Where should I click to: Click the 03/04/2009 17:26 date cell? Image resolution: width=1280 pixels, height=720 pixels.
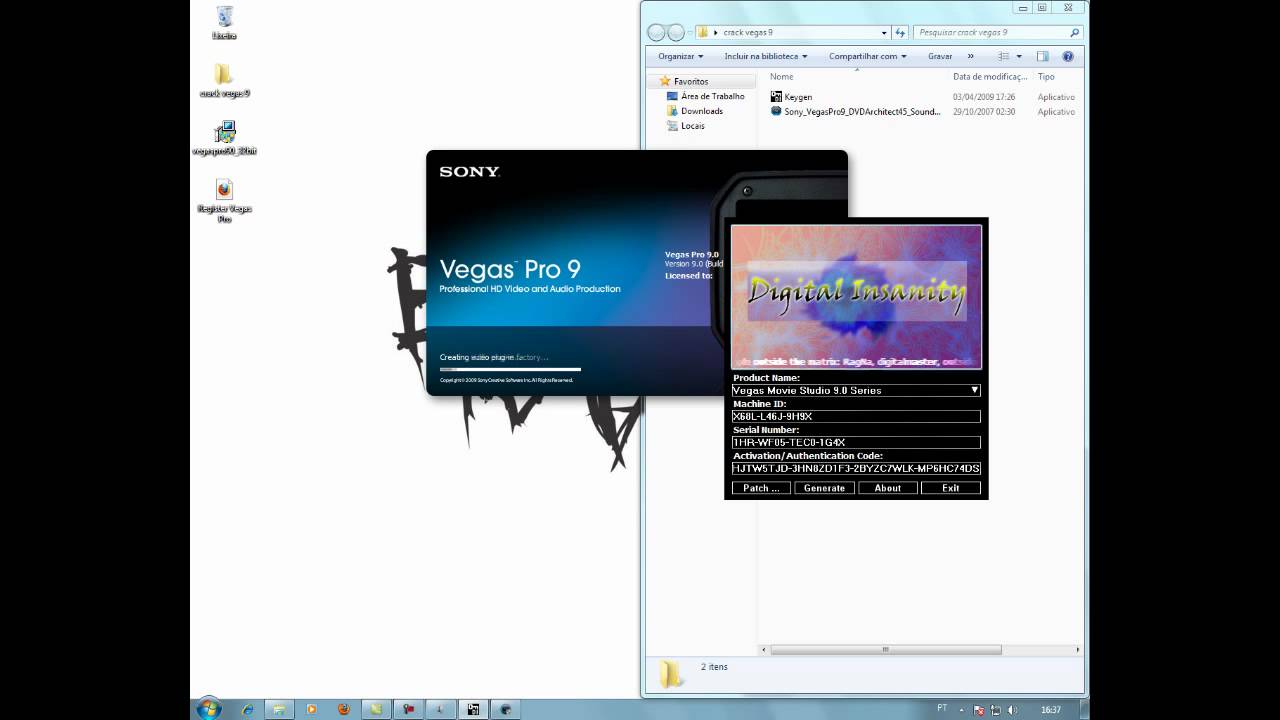coord(984,97)
